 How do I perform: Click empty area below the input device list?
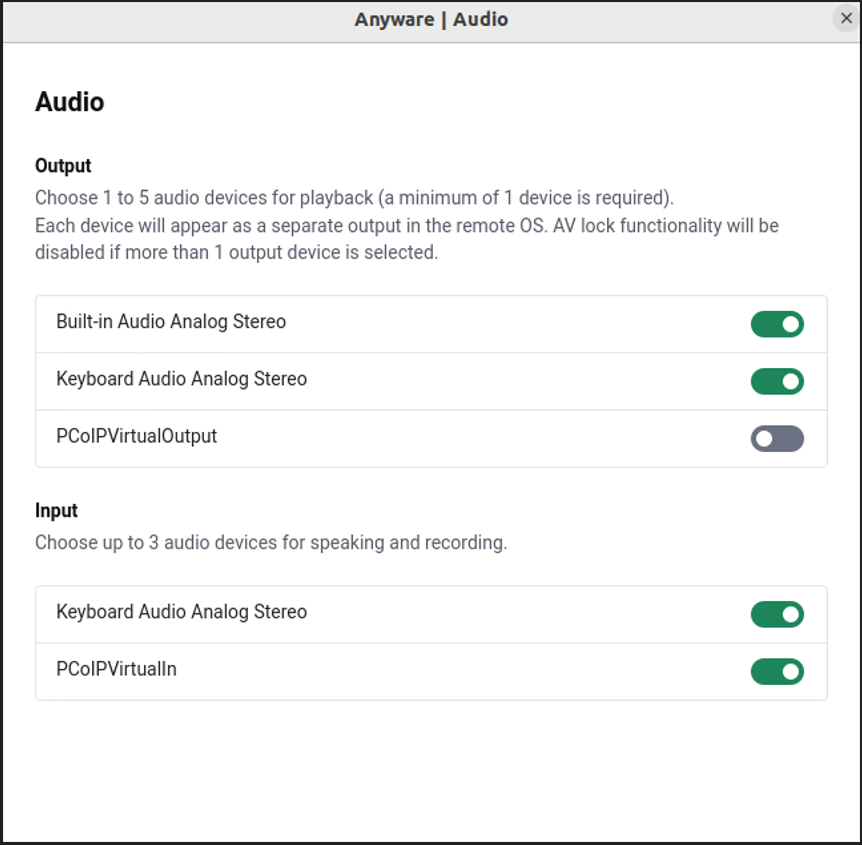point(431,770)
